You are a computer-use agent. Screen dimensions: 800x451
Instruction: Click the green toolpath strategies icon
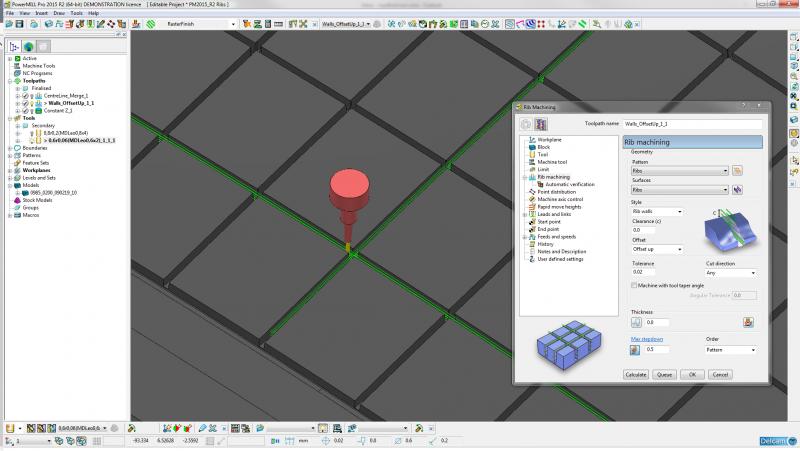pos(151,24)
